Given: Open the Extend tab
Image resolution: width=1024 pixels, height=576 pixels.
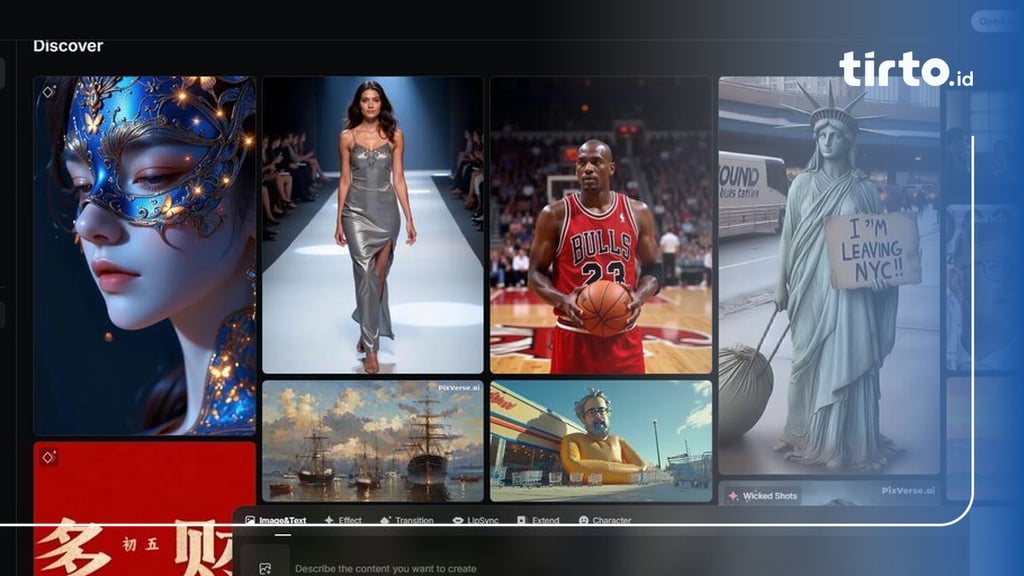Looking at the screenshot, I should click(x=538, y=520).
